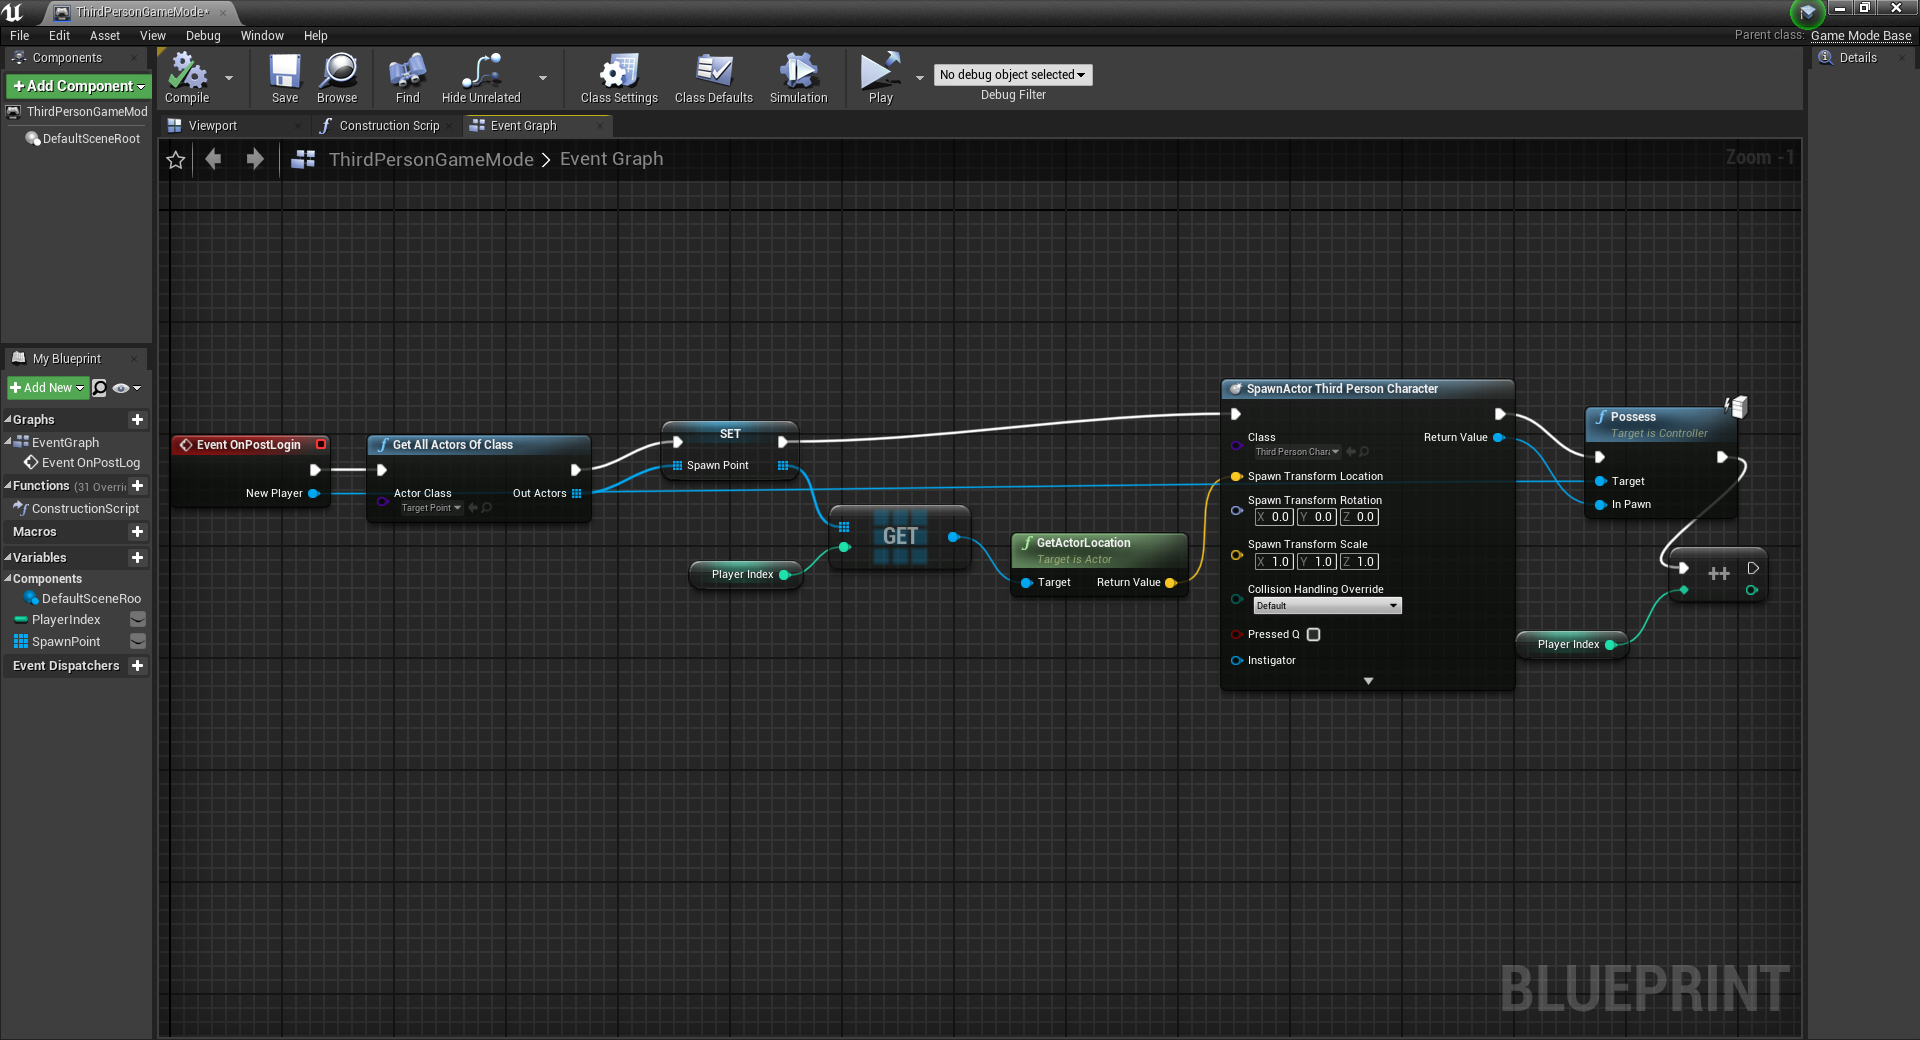Add a new function with plus icon
The image size is (1920, 1040).
pos(138,486)
